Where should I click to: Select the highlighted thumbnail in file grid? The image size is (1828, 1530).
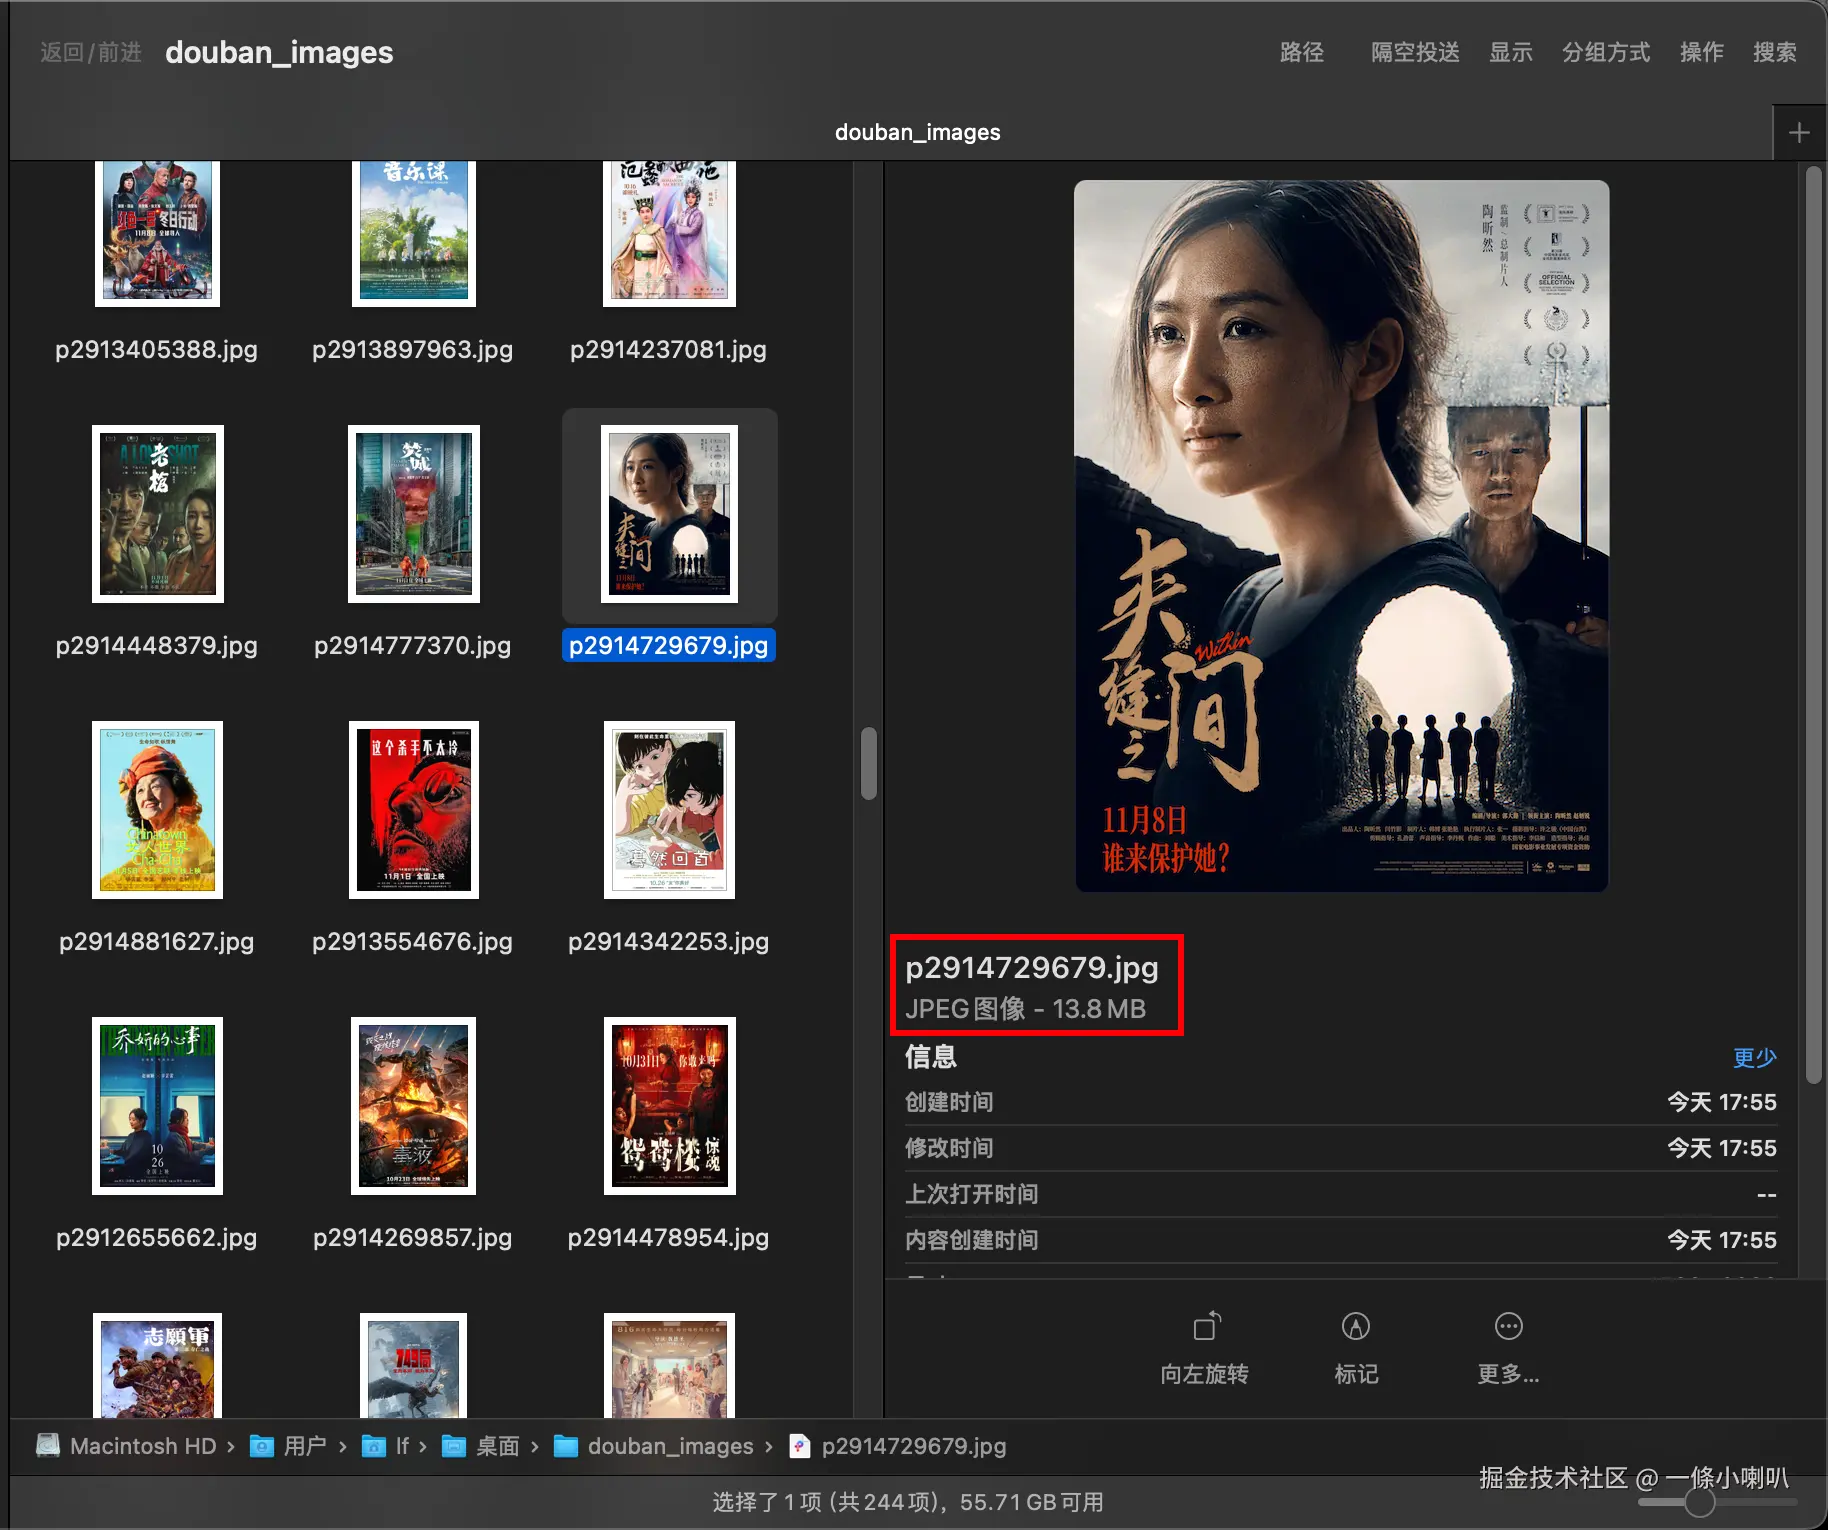click(669, 514)
